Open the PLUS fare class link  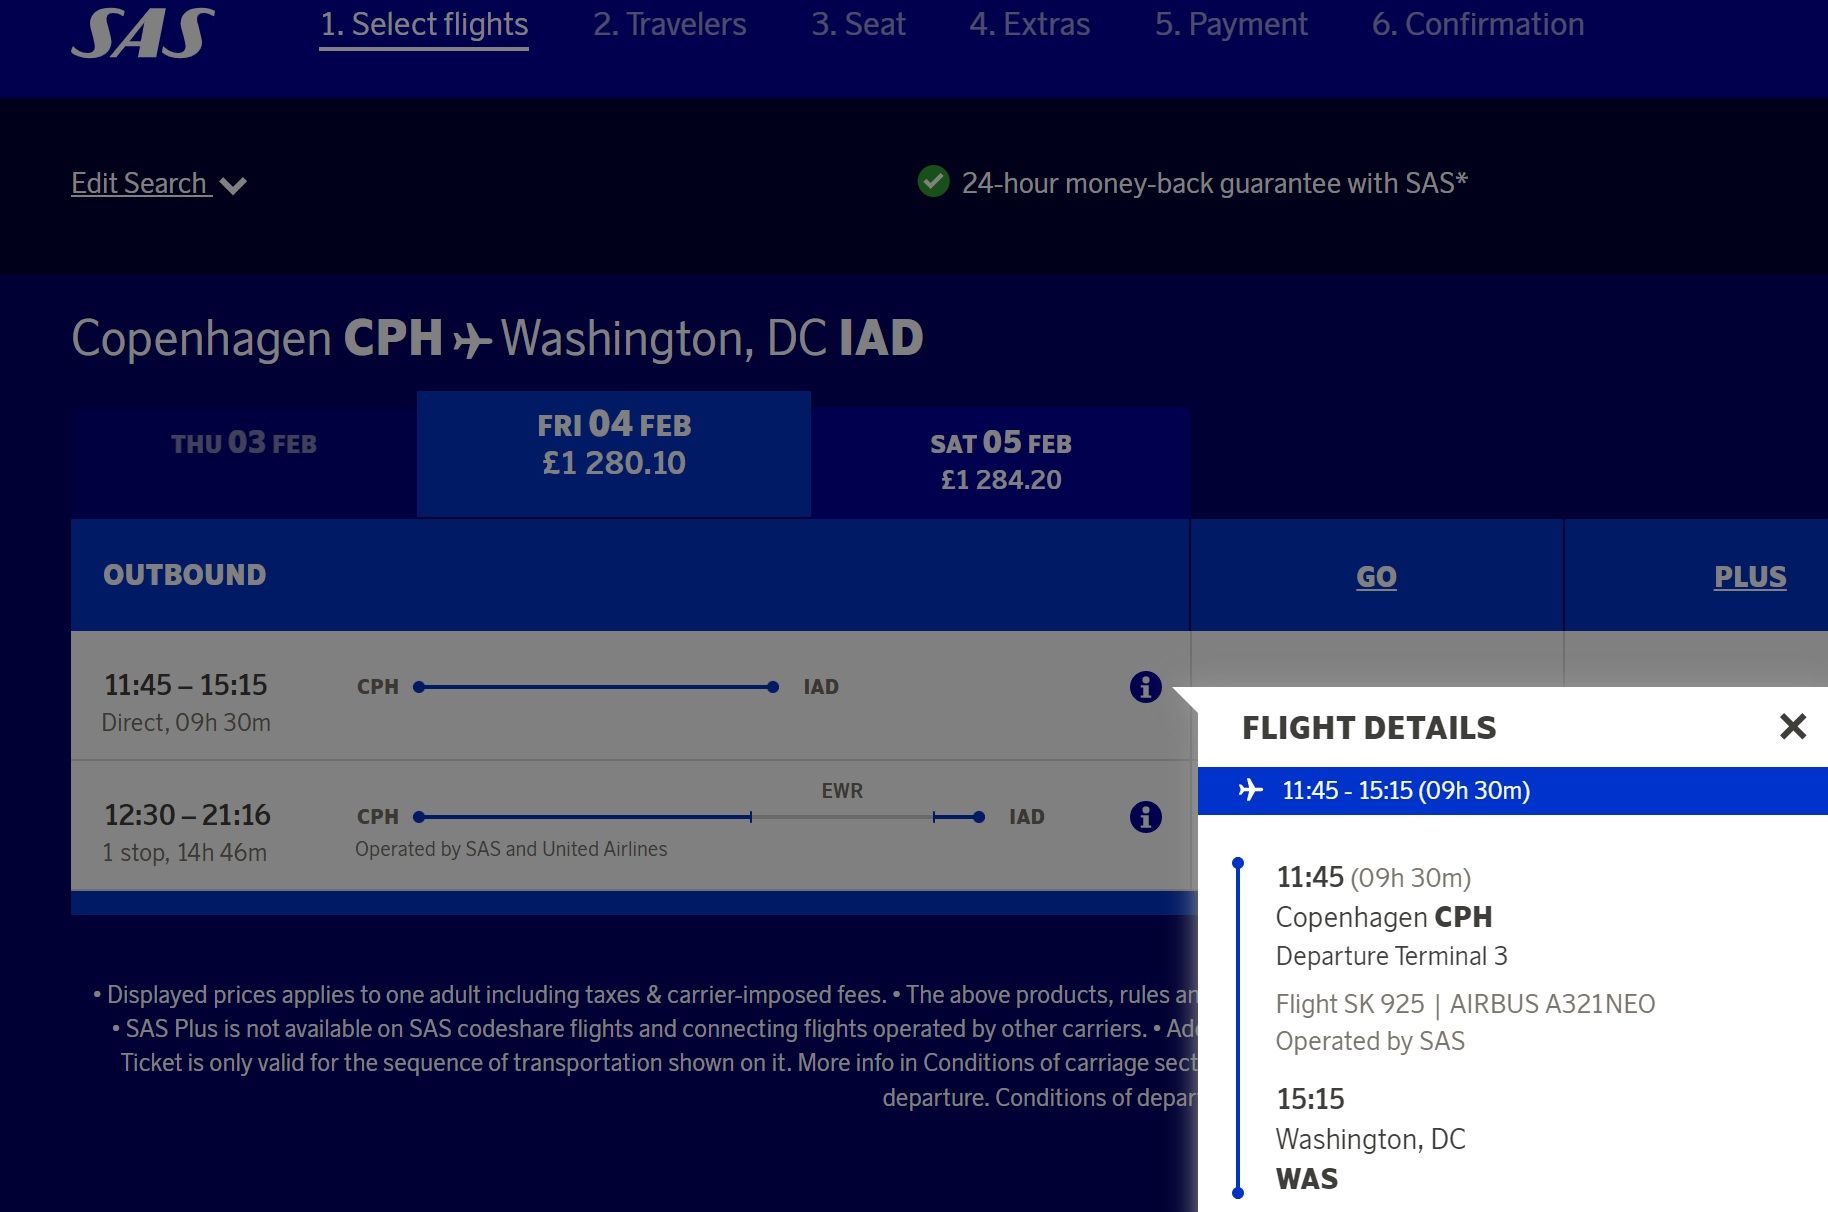(x=1749, y=577)
